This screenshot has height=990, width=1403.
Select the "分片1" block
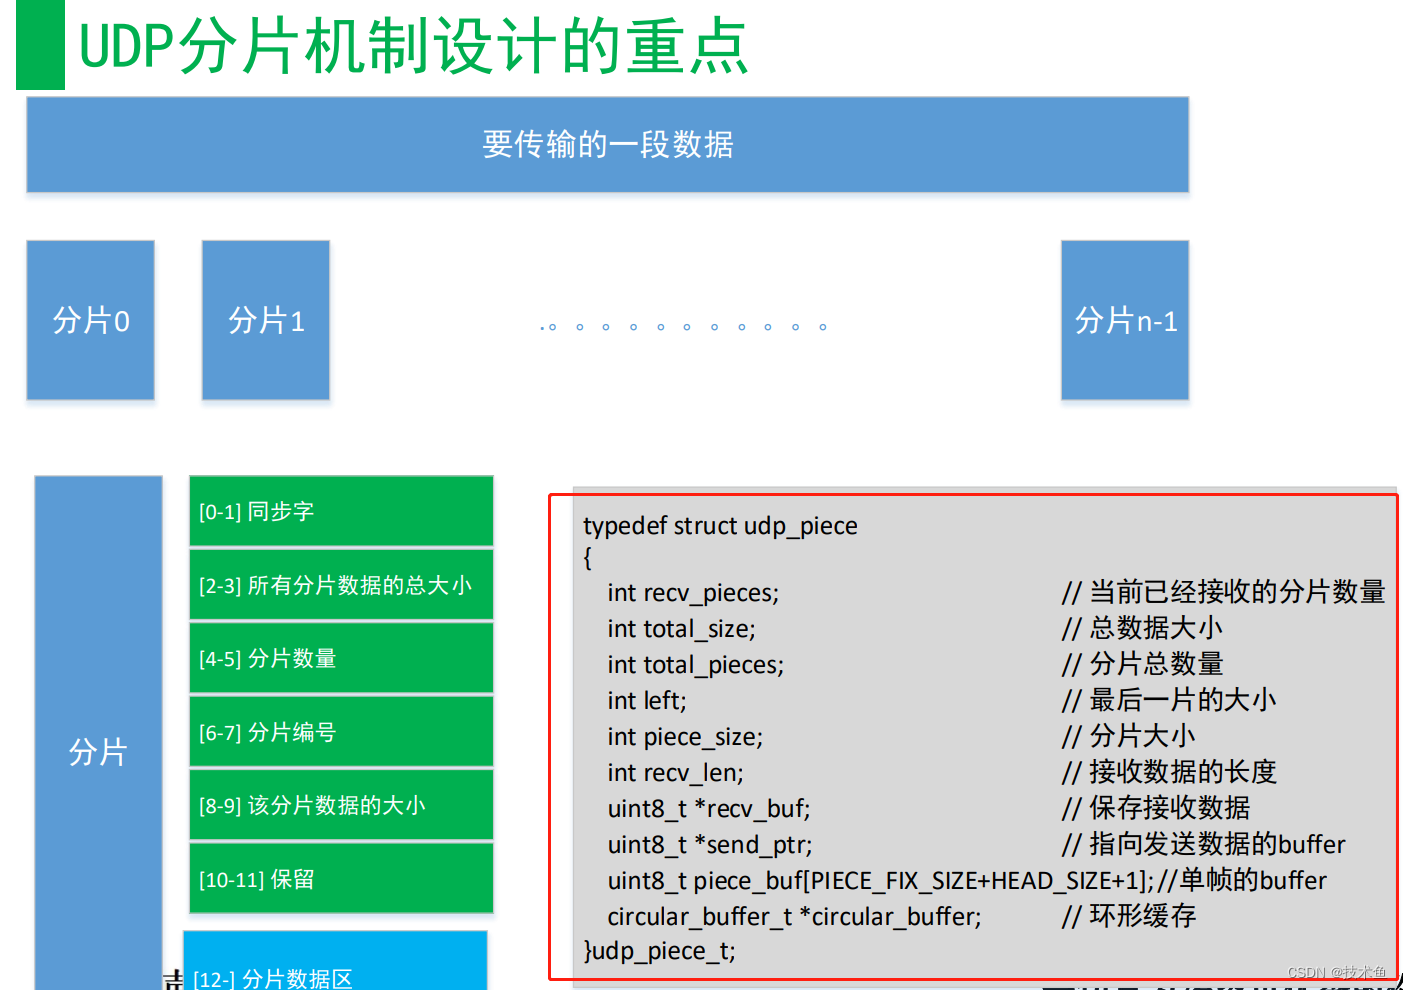(x=266, y=320)
